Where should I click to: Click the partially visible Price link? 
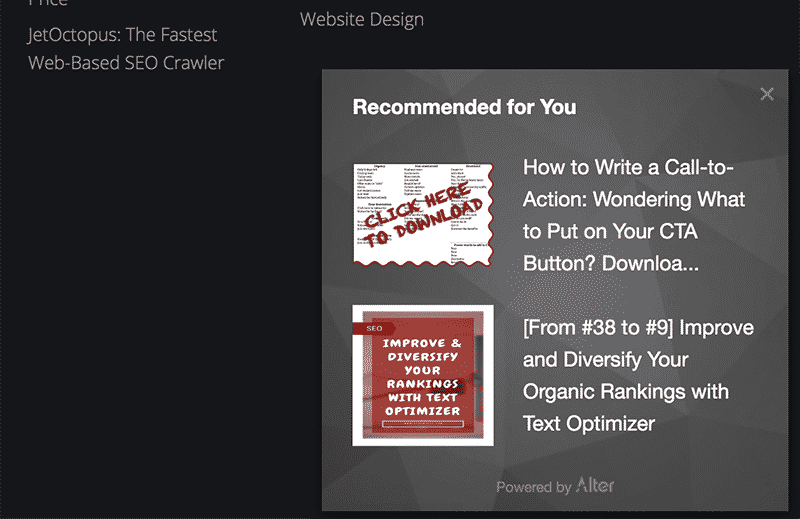pos(48,3)
